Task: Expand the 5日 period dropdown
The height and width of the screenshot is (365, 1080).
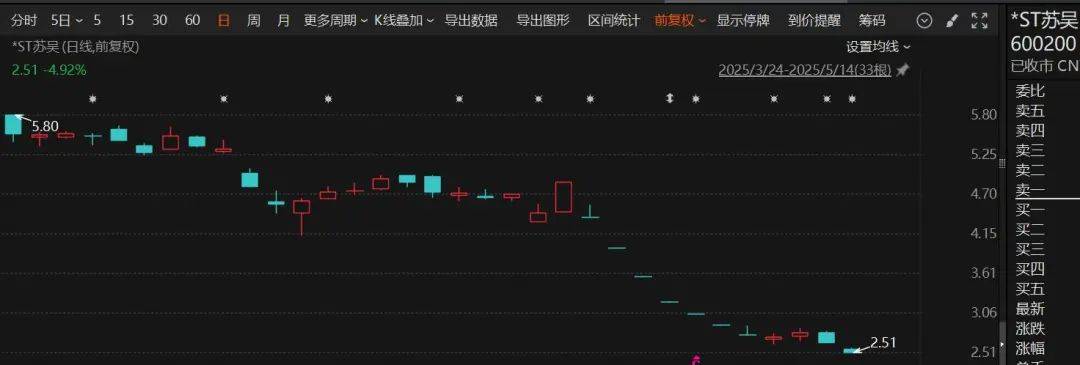Action: coord(68,21)
